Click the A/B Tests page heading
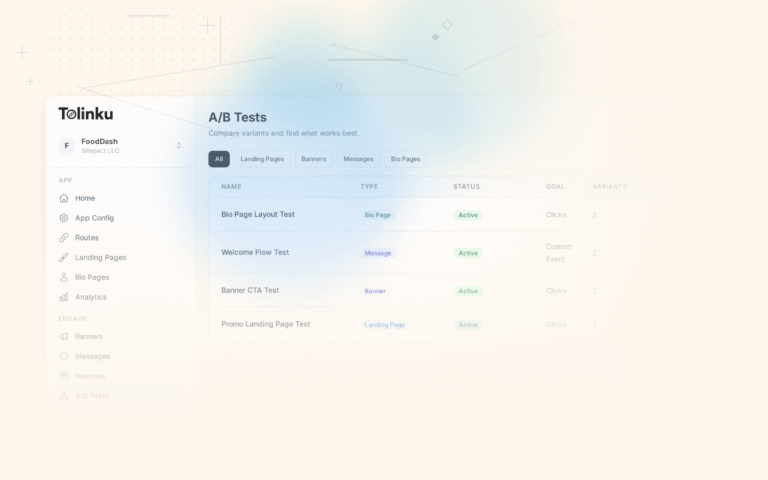Viewport: 768px width, 480px height. tap(238, 118)
